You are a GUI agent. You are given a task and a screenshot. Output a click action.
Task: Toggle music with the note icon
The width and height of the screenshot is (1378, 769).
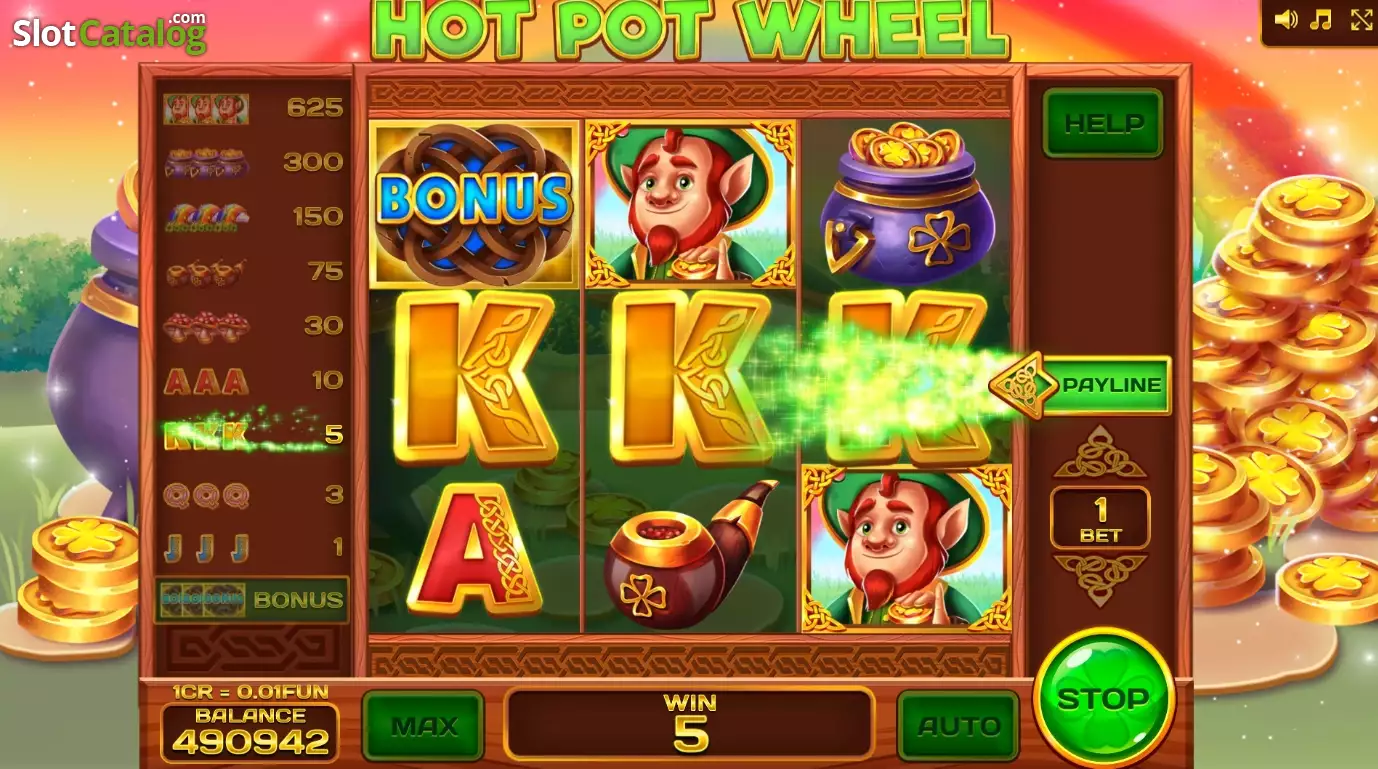(1322, 20)
